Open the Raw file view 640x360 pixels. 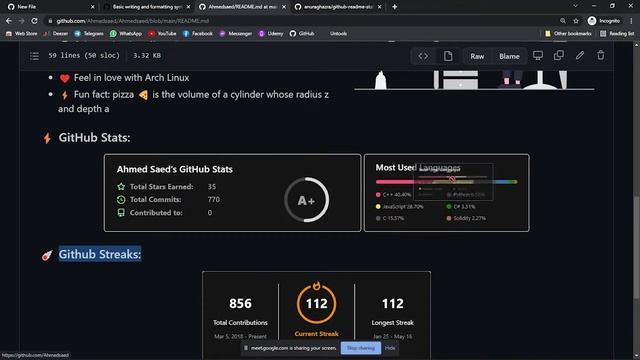(477, 56)
